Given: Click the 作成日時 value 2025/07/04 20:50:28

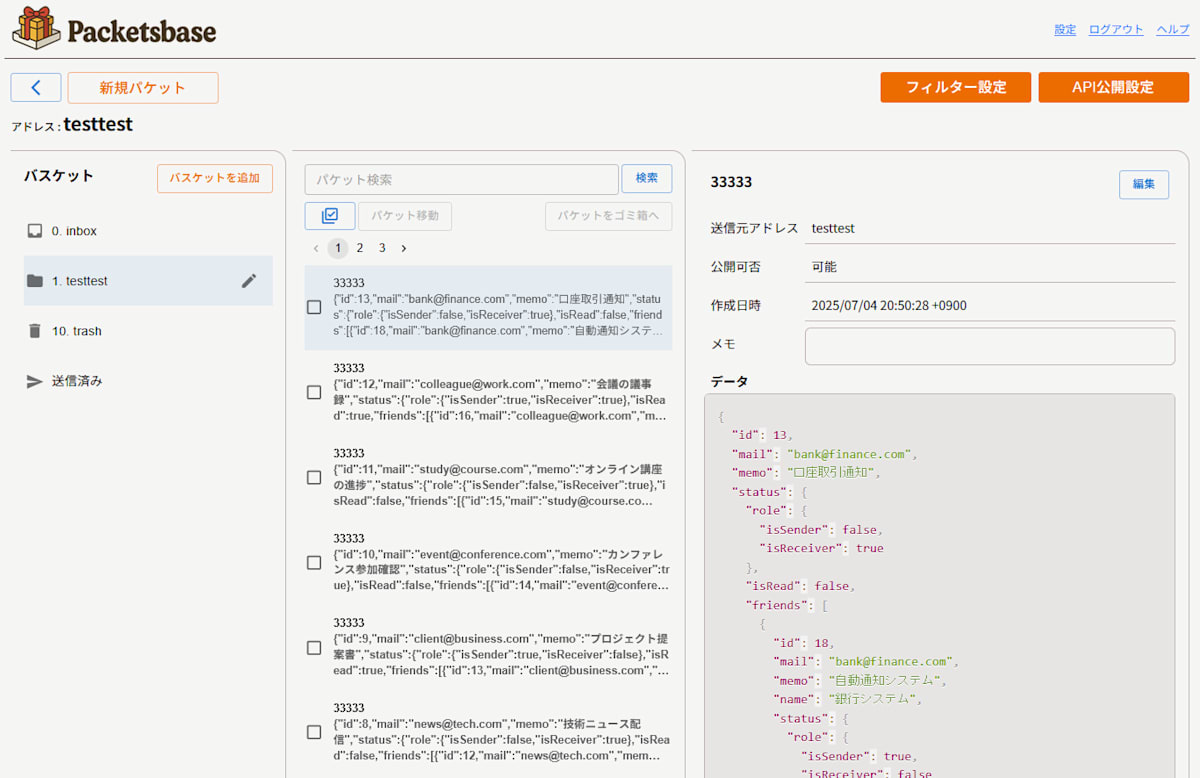Looking at the screenshot, I should tap(889, 305).
